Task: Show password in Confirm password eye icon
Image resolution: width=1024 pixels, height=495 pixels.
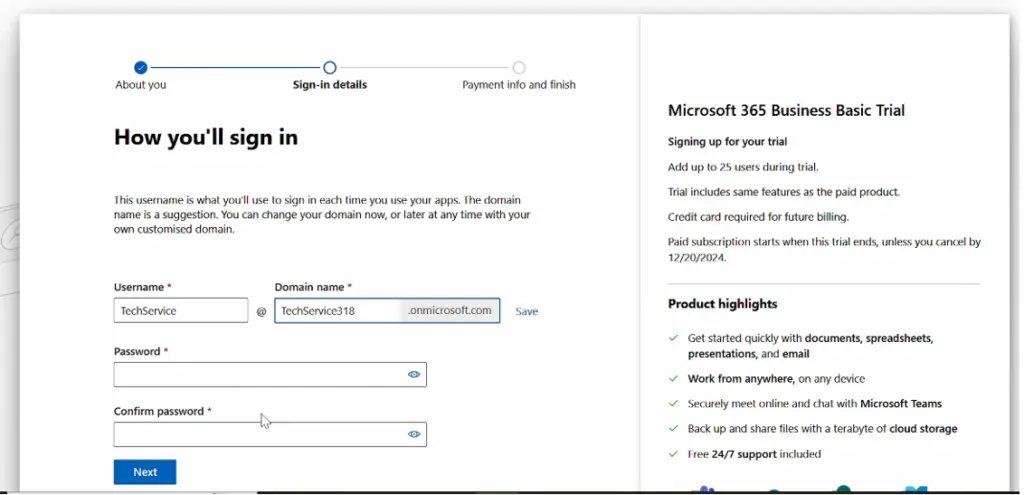Action: (x=414, y=434)
